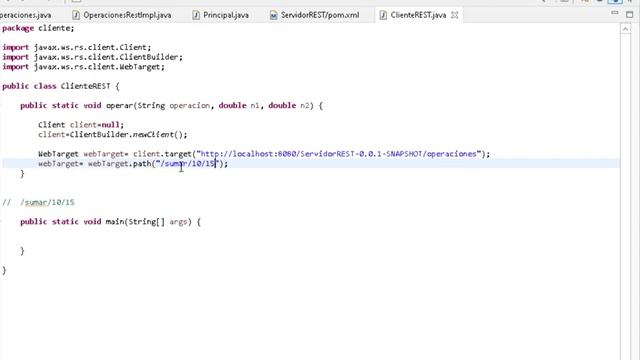Viewport: 640px width, 360px height.
Task: Click the 'Client client=null;' line
Action: point(81,125)
